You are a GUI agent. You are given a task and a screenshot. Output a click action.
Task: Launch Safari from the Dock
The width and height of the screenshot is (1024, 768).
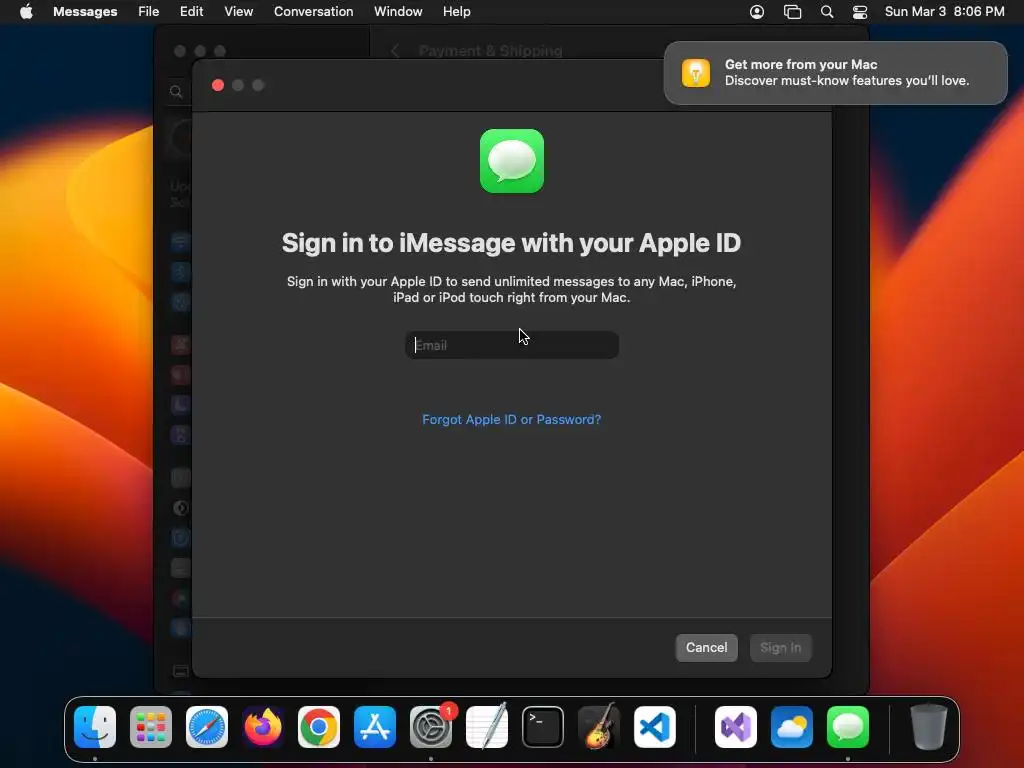click(207, 727)
